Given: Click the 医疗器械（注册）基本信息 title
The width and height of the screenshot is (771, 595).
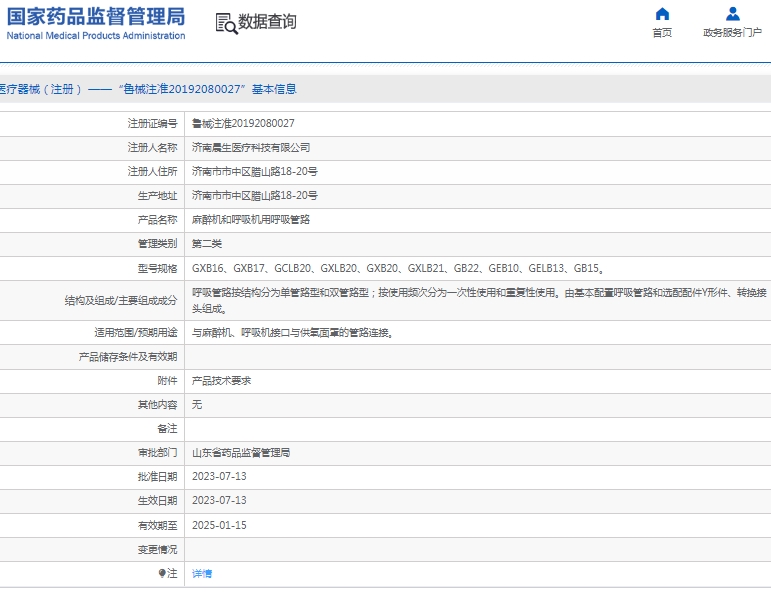Looking at the screenshot, I should pyautogui.click(x=148, y=89).
